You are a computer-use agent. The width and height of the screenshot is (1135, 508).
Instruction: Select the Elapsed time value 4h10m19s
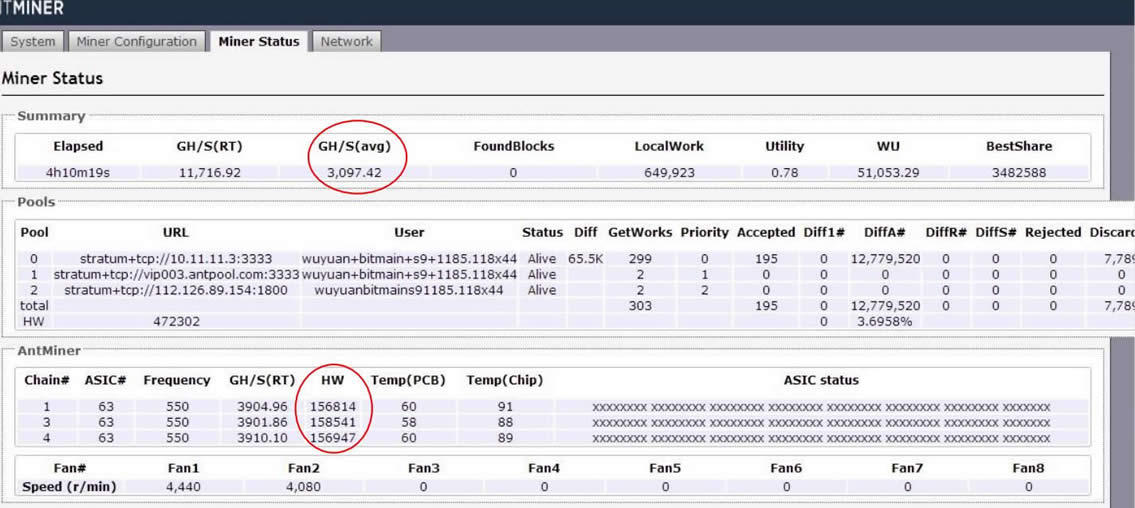tap(78, 172)
